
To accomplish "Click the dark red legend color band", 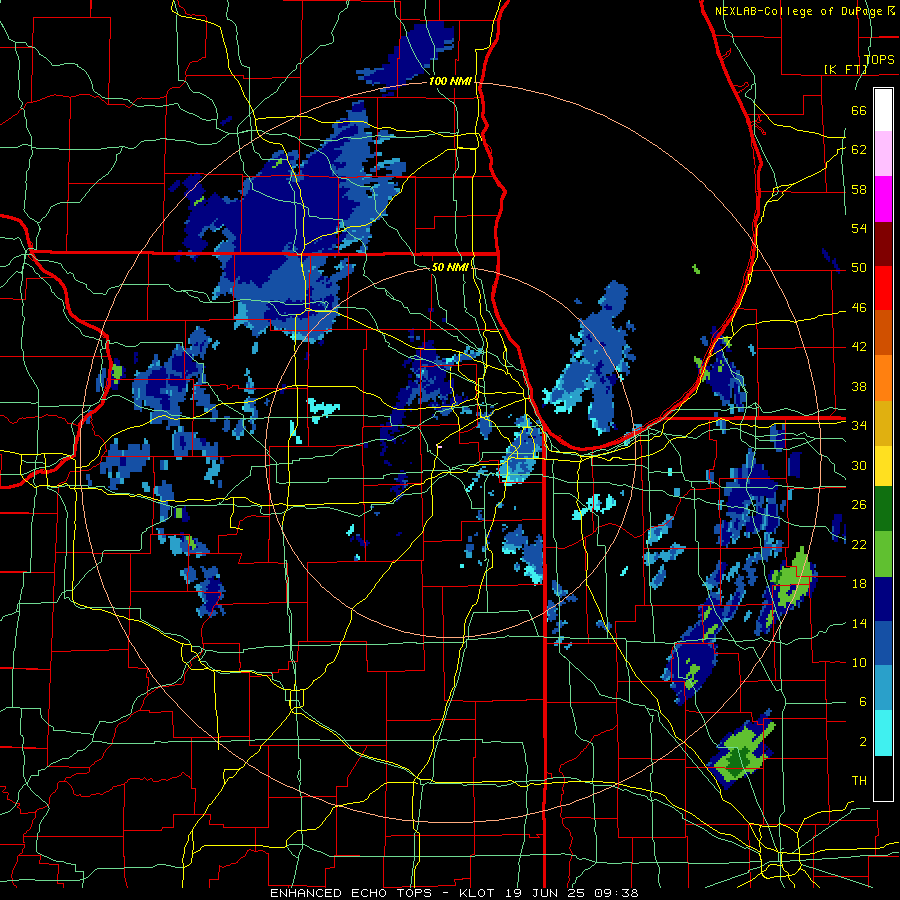I will 883,243.
